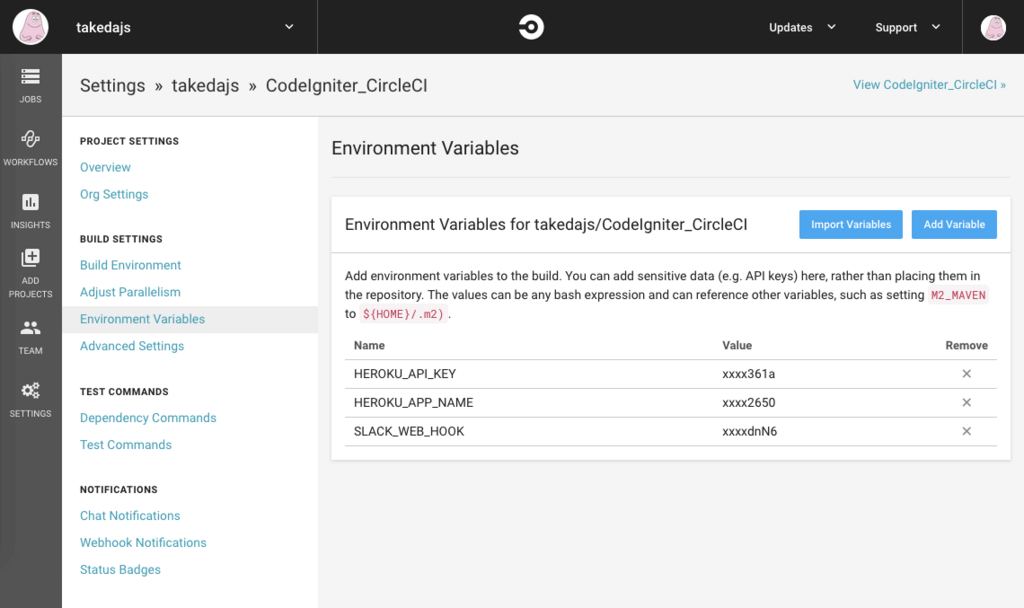The width and height of the screenshot is (1024, 608).
Task: Open the Insights chart icon
Action: 30,202
